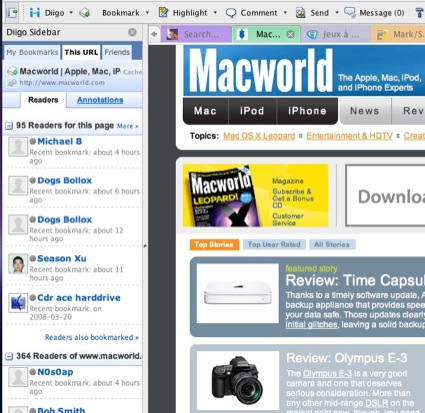Expand the Bookmark dropdown arrow
The image size is (425, 413).
147,13
